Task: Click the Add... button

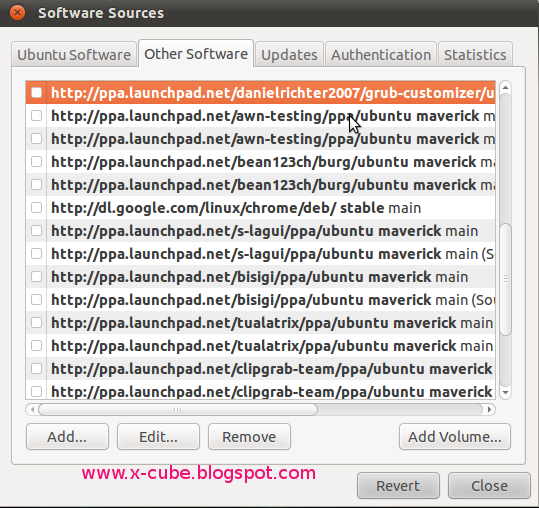Action: click(x=67, y=437)
